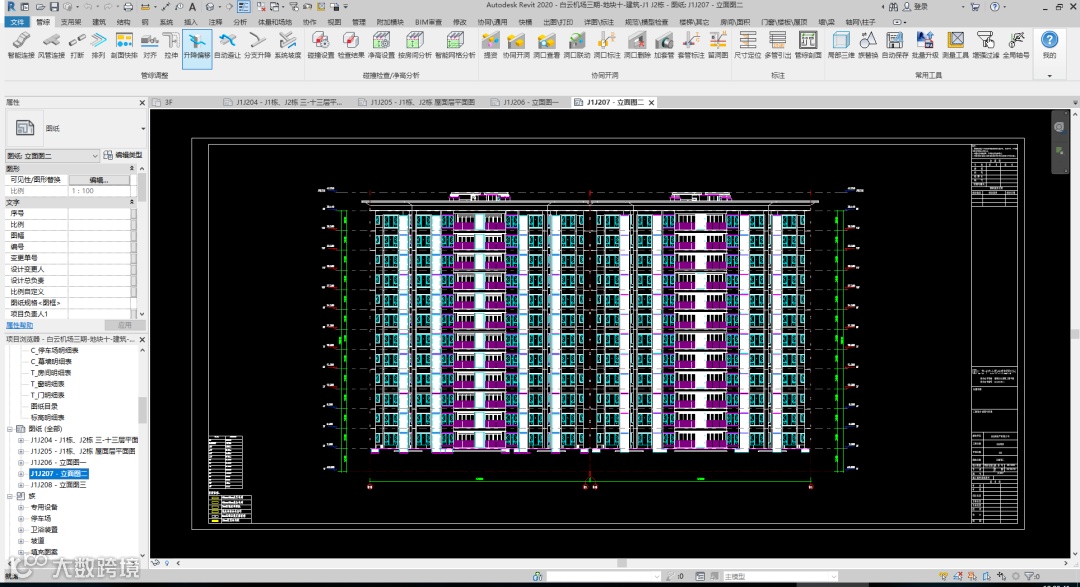This screenshot has width=1080, height=587.
Task: Switch to the 视图 ribbon tab
Action: point(334,22)
